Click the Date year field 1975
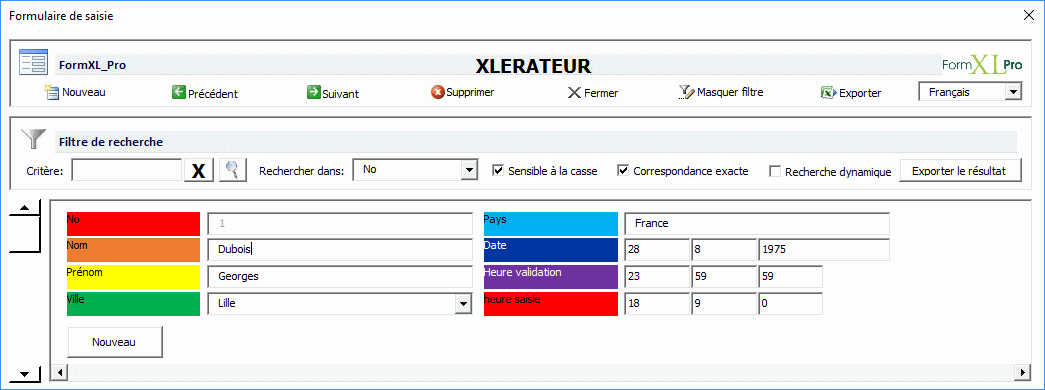 [x=824, y=249]
